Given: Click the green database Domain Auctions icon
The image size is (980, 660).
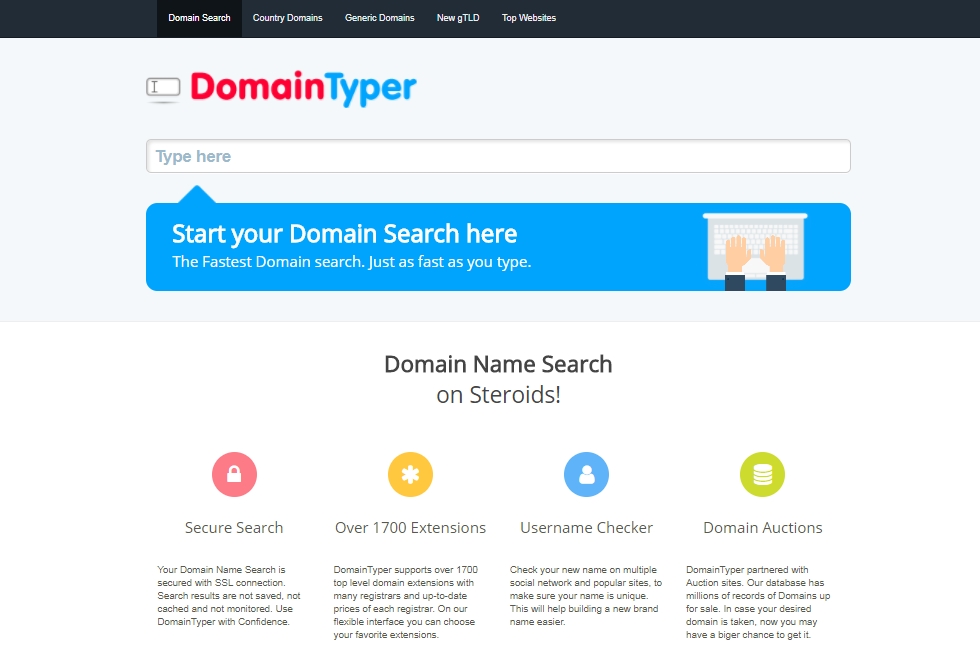Looking at the screenshot, I should tap(762, 474).
